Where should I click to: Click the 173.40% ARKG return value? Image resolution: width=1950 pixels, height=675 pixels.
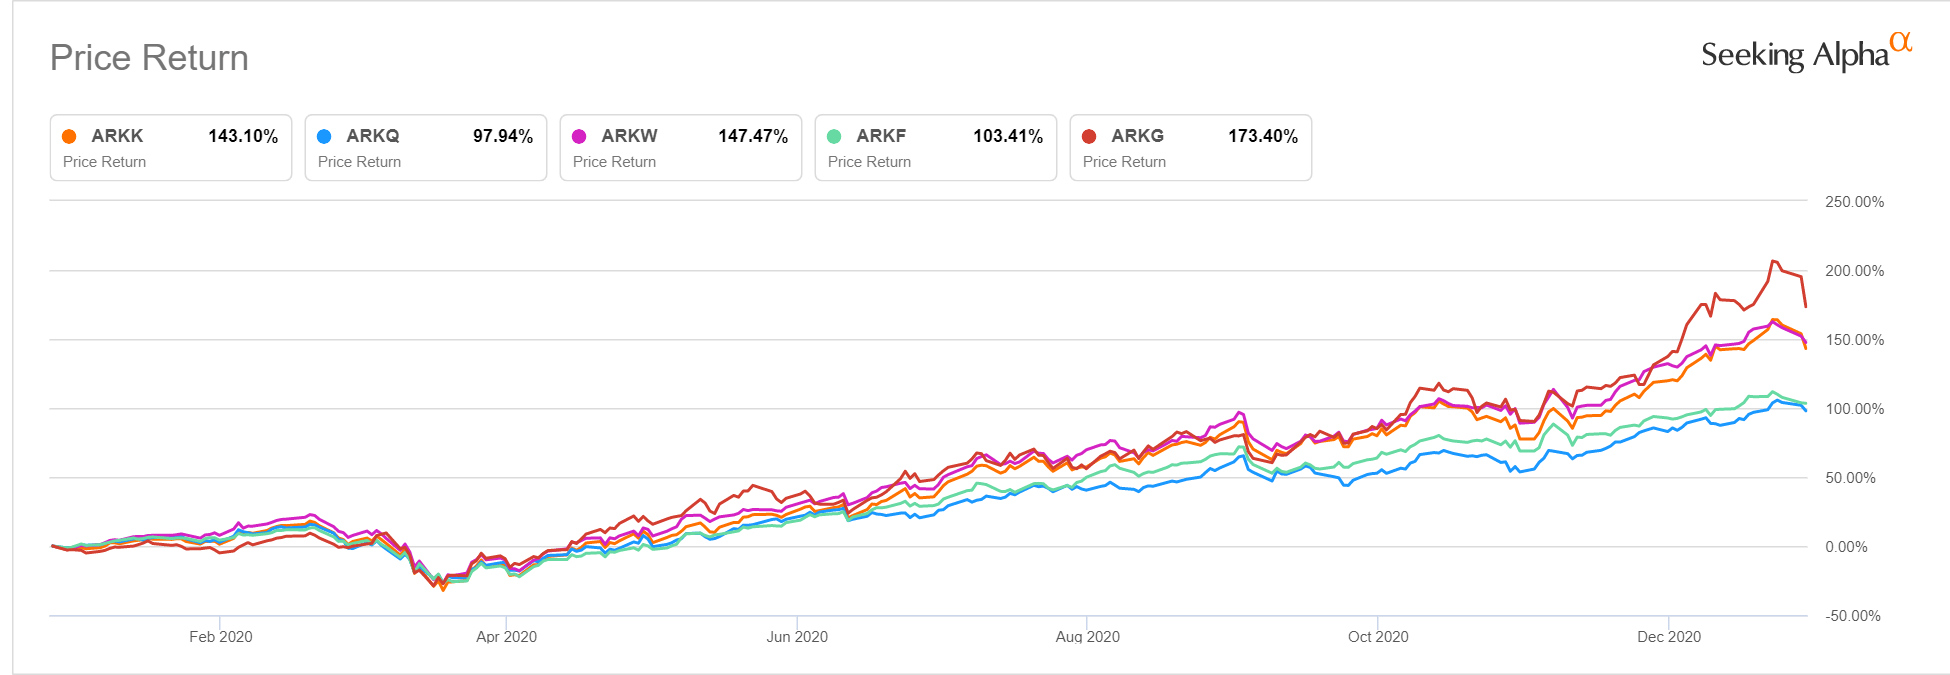tap(1263, 136)
